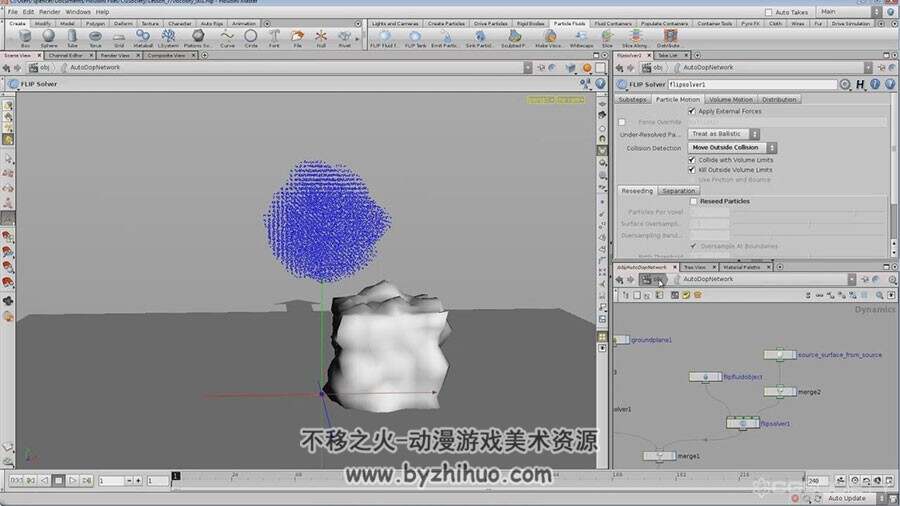Toggle Apply External Forces checkbox

[692, 111]
